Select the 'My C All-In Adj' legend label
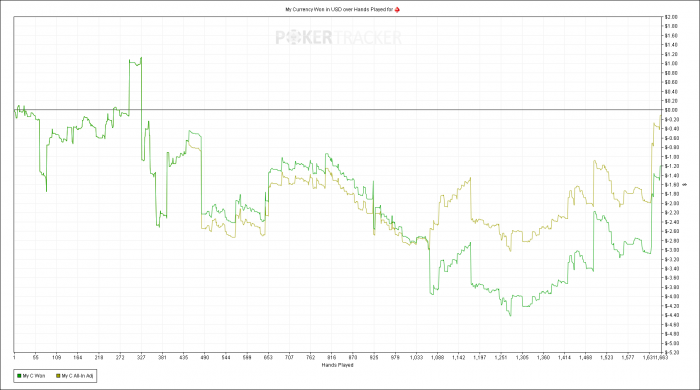 tap(77, 376)
